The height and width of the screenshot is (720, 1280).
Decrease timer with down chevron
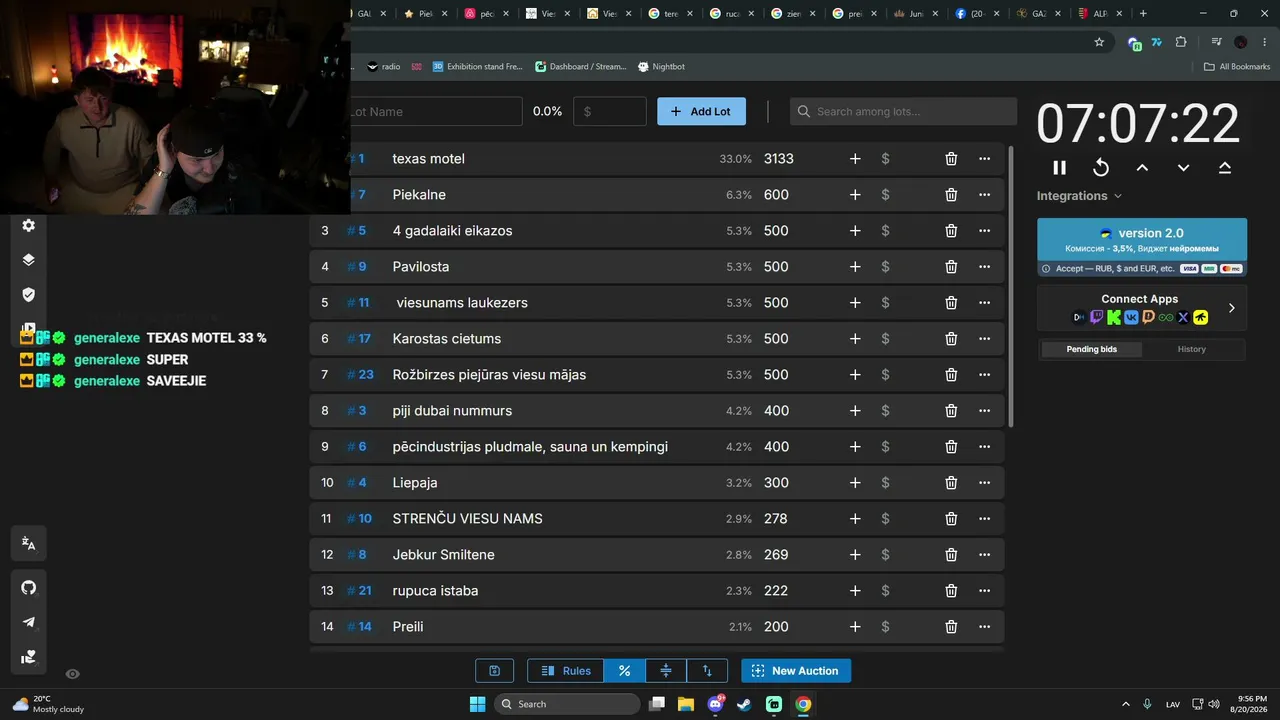click(1183, 168)
